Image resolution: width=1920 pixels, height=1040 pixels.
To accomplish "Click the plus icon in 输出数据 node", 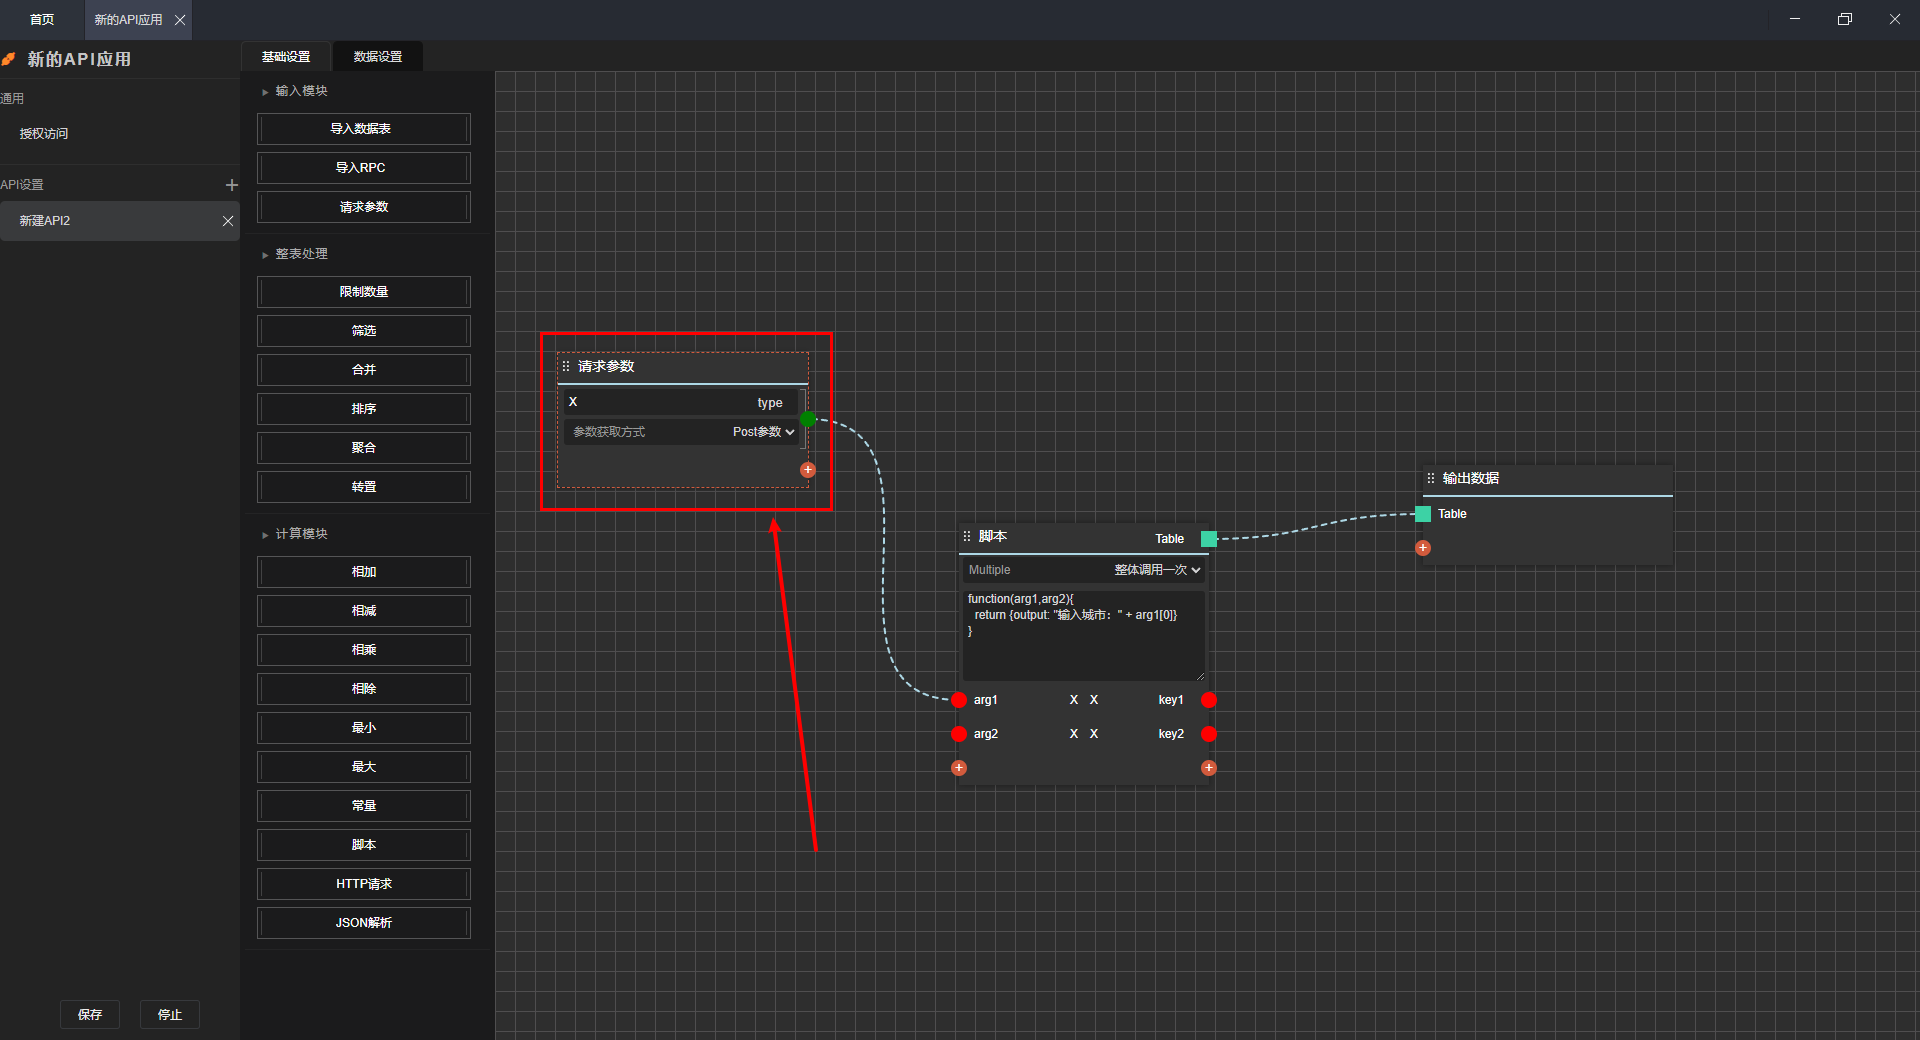I will click(x=1423, y=548).
